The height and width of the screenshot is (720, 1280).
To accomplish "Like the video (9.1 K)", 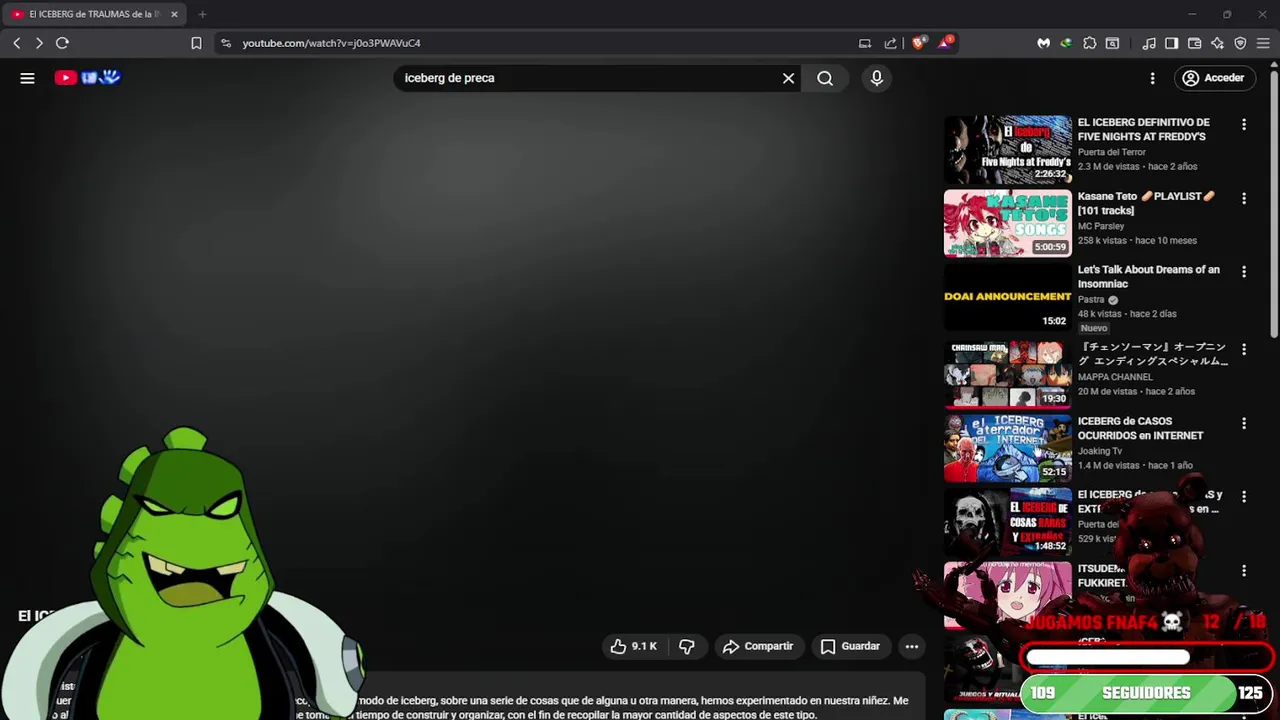I will pyautogui.click(x=634, y=646).
